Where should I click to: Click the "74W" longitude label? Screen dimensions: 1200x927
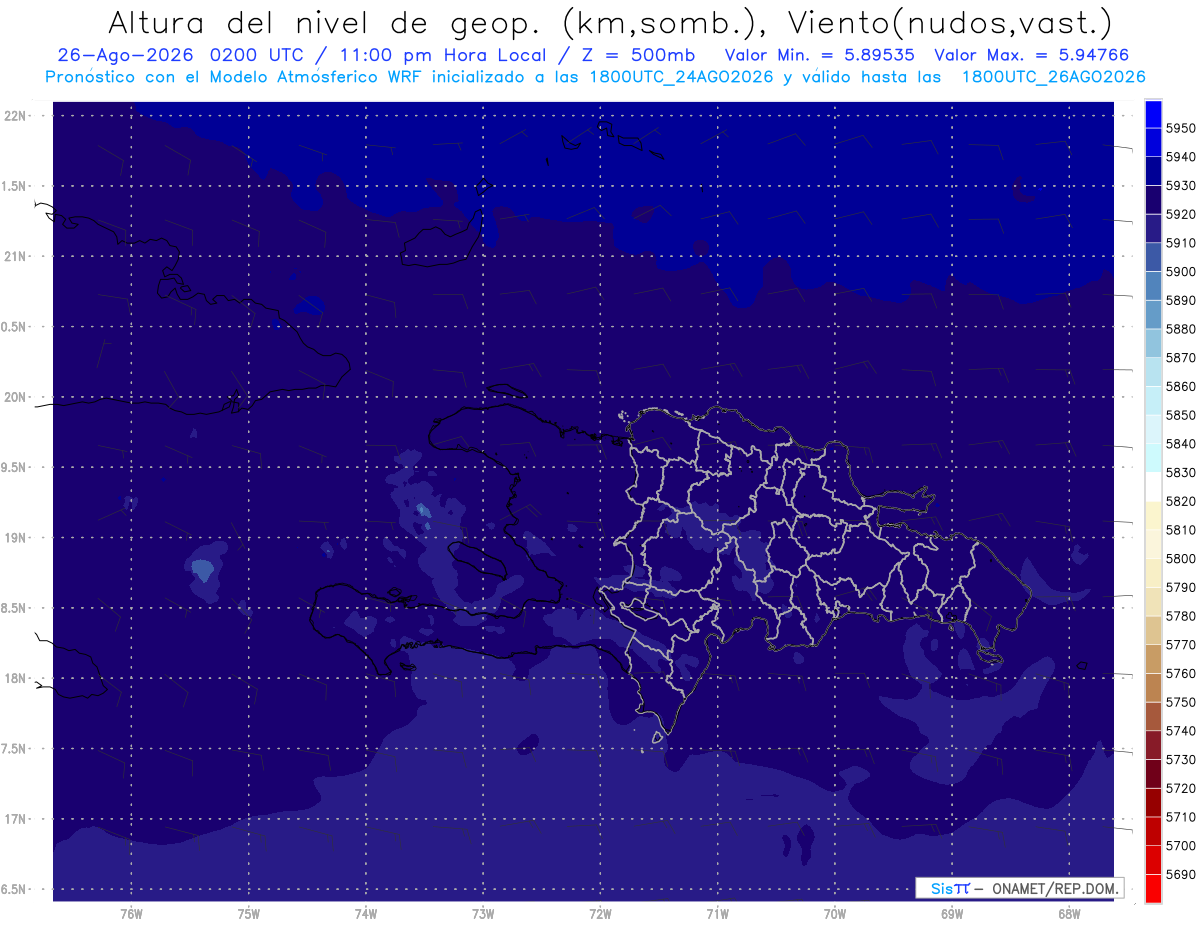(366, 914)
